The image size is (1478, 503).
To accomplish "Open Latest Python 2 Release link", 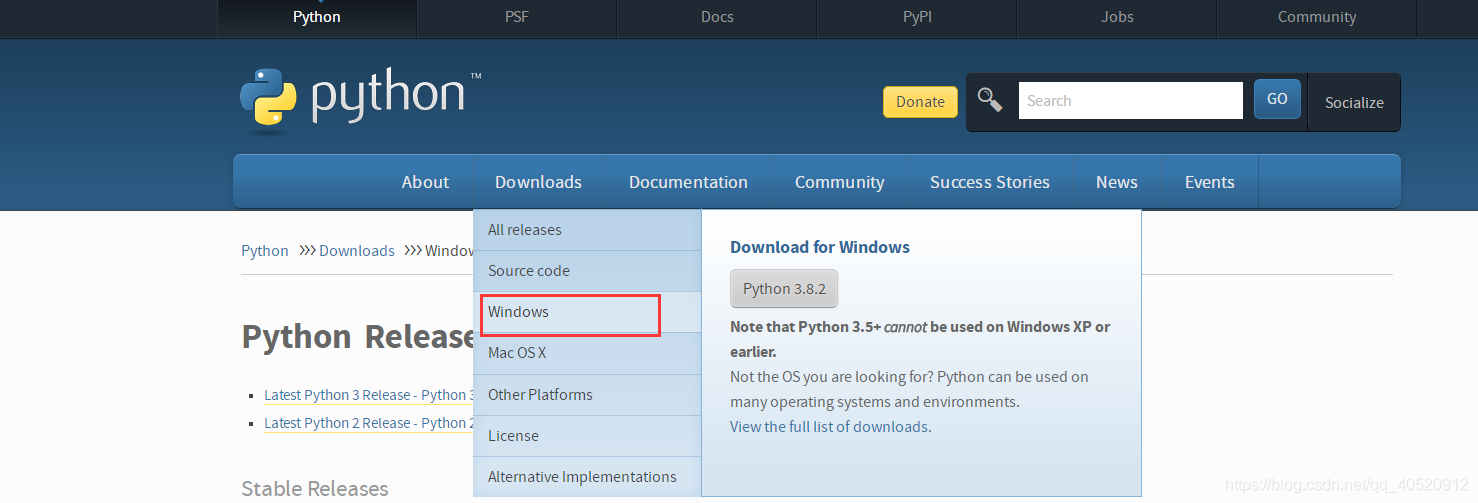I will click(368, 423).
